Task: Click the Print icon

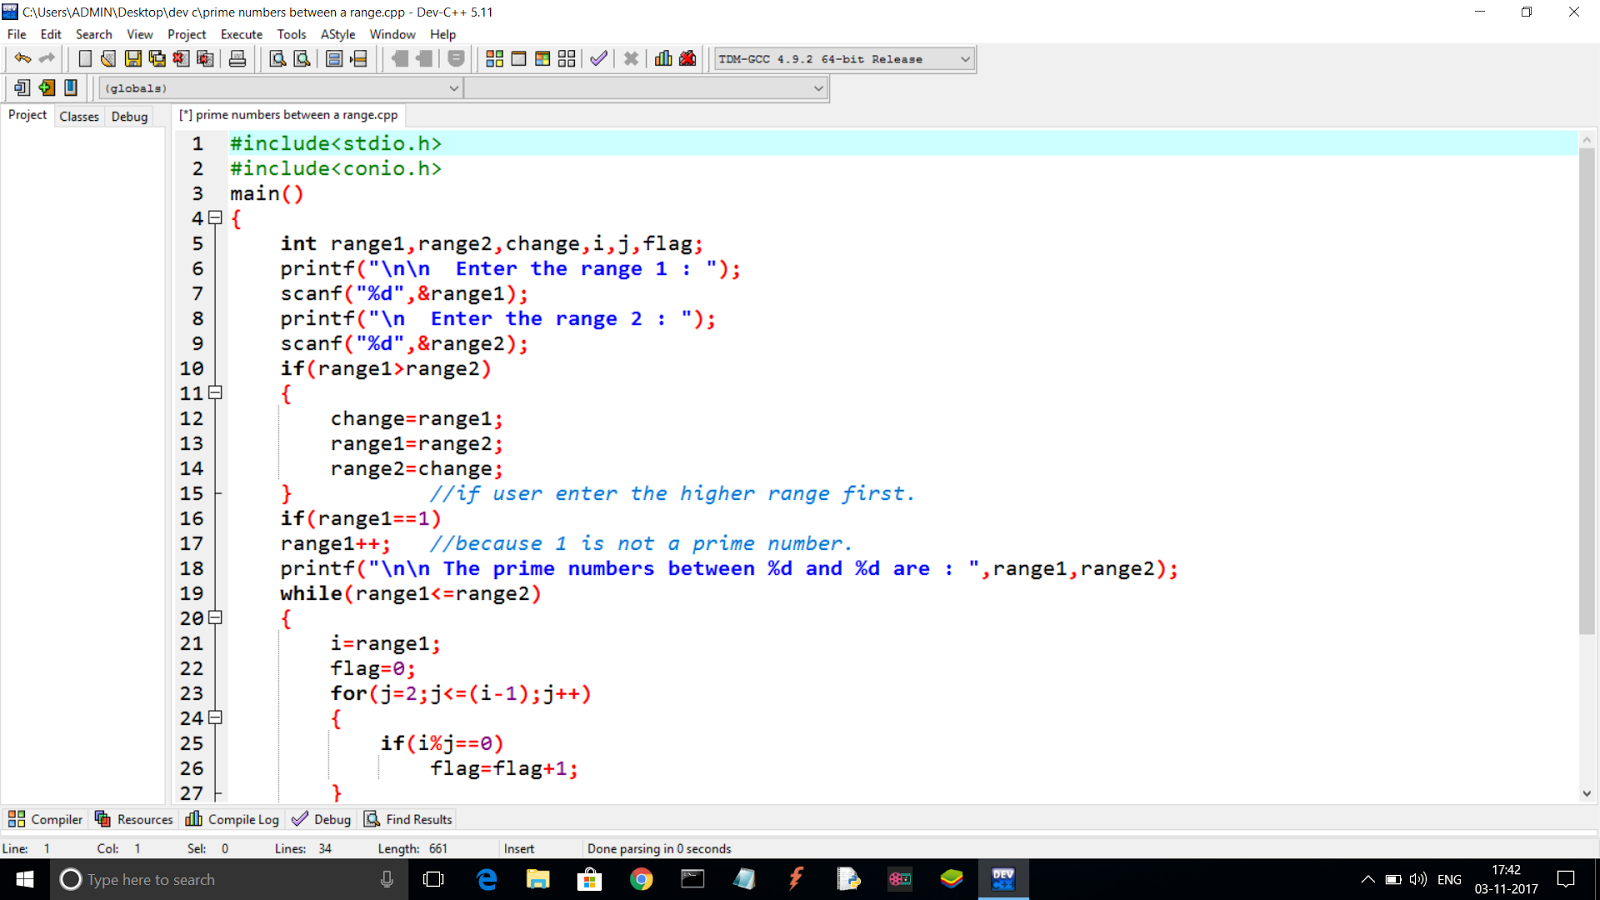Action: (x=238, y=58)
